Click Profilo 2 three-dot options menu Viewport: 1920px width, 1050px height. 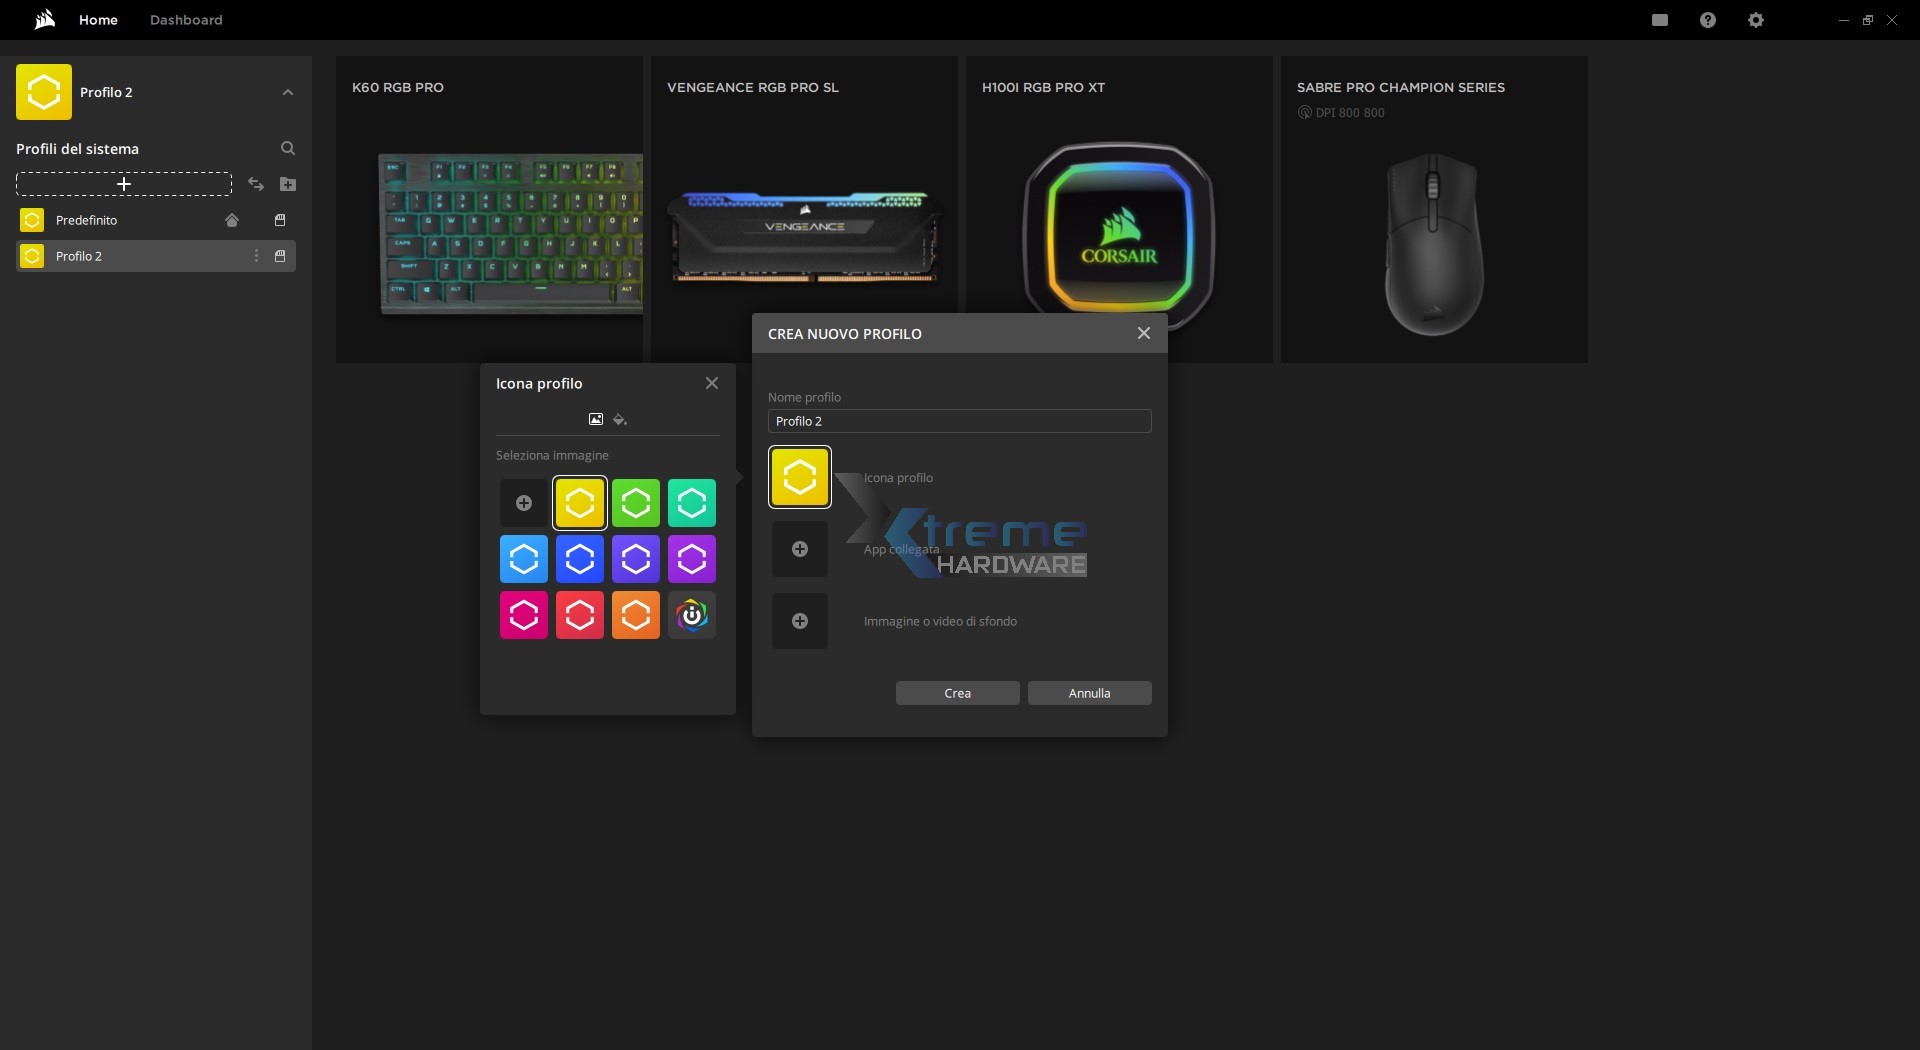(x=256, y=256)
